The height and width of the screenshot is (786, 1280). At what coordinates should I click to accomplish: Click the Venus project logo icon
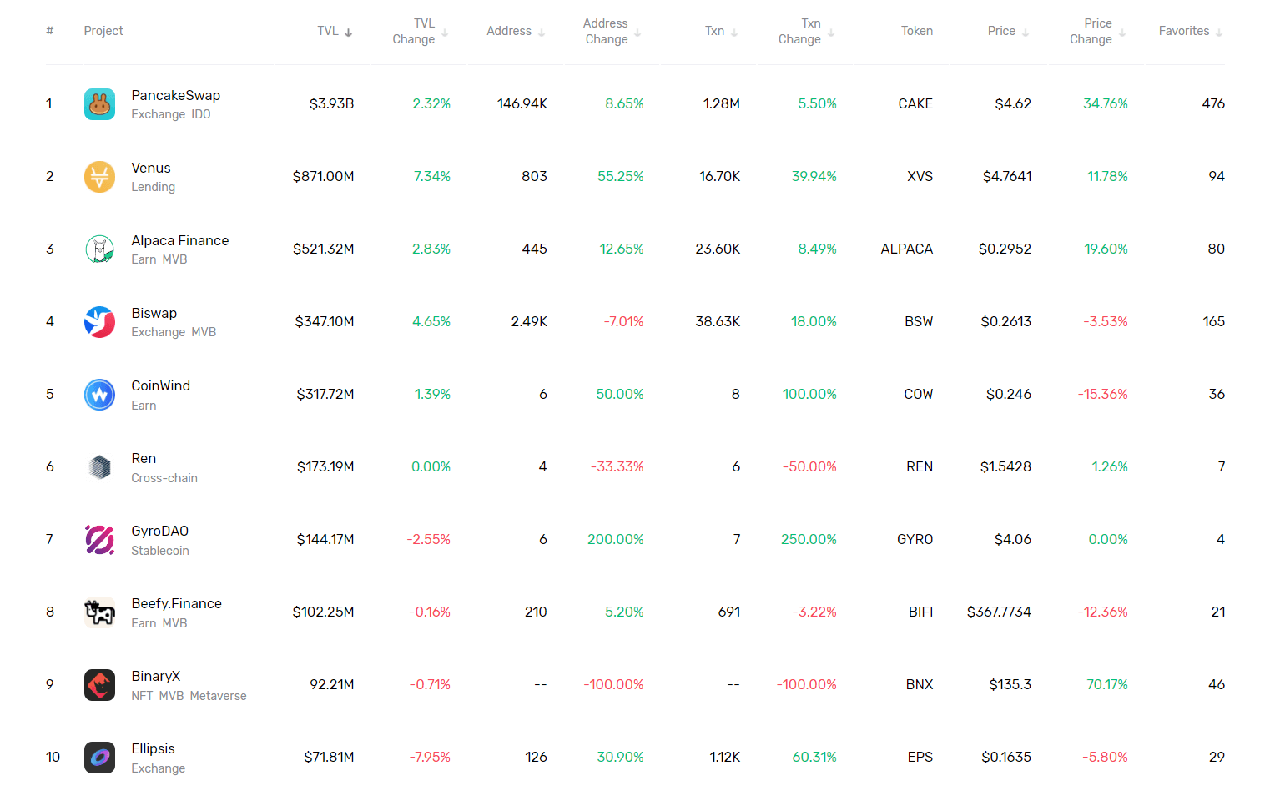99,177
